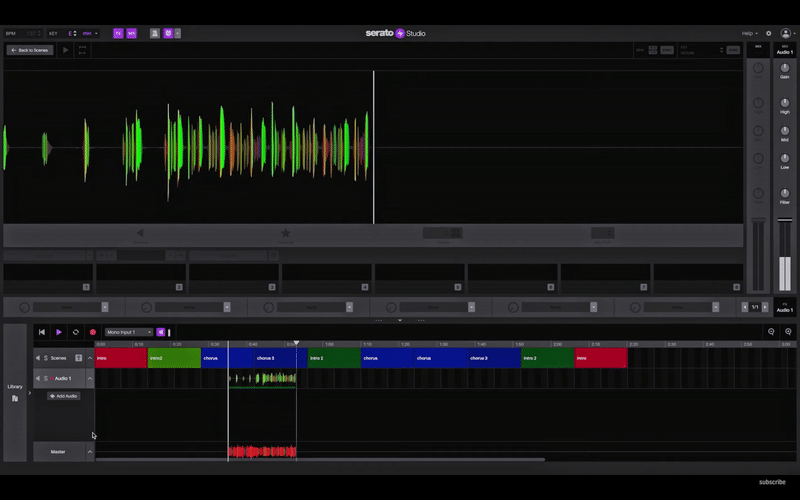The width and height of the screenshot is (800, 500).
Task: Open the Library panel
Action: [15, 392]
